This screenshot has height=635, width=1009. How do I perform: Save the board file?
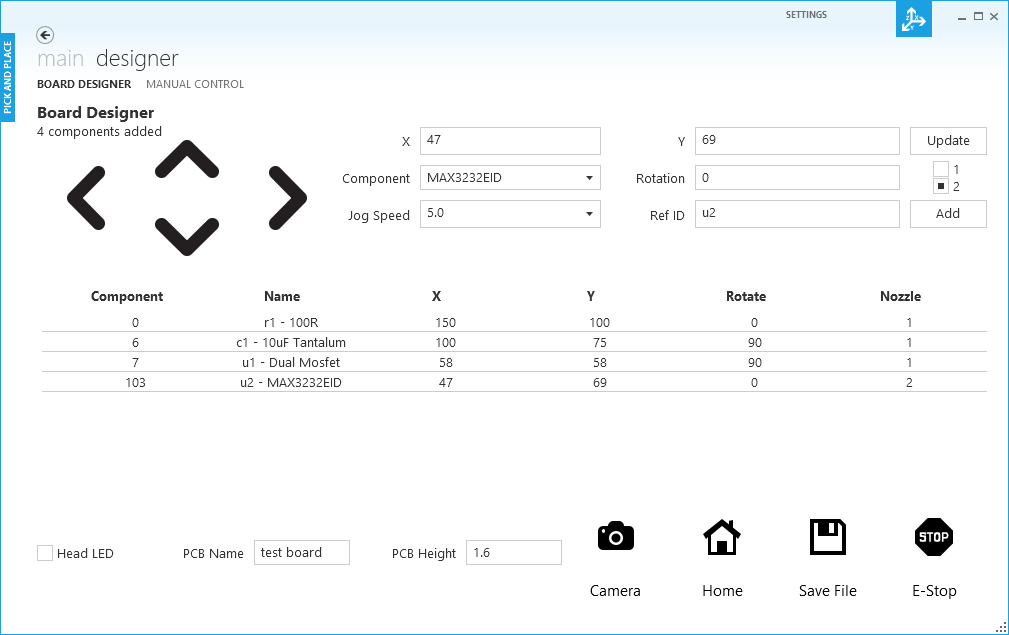pos(827,537)
